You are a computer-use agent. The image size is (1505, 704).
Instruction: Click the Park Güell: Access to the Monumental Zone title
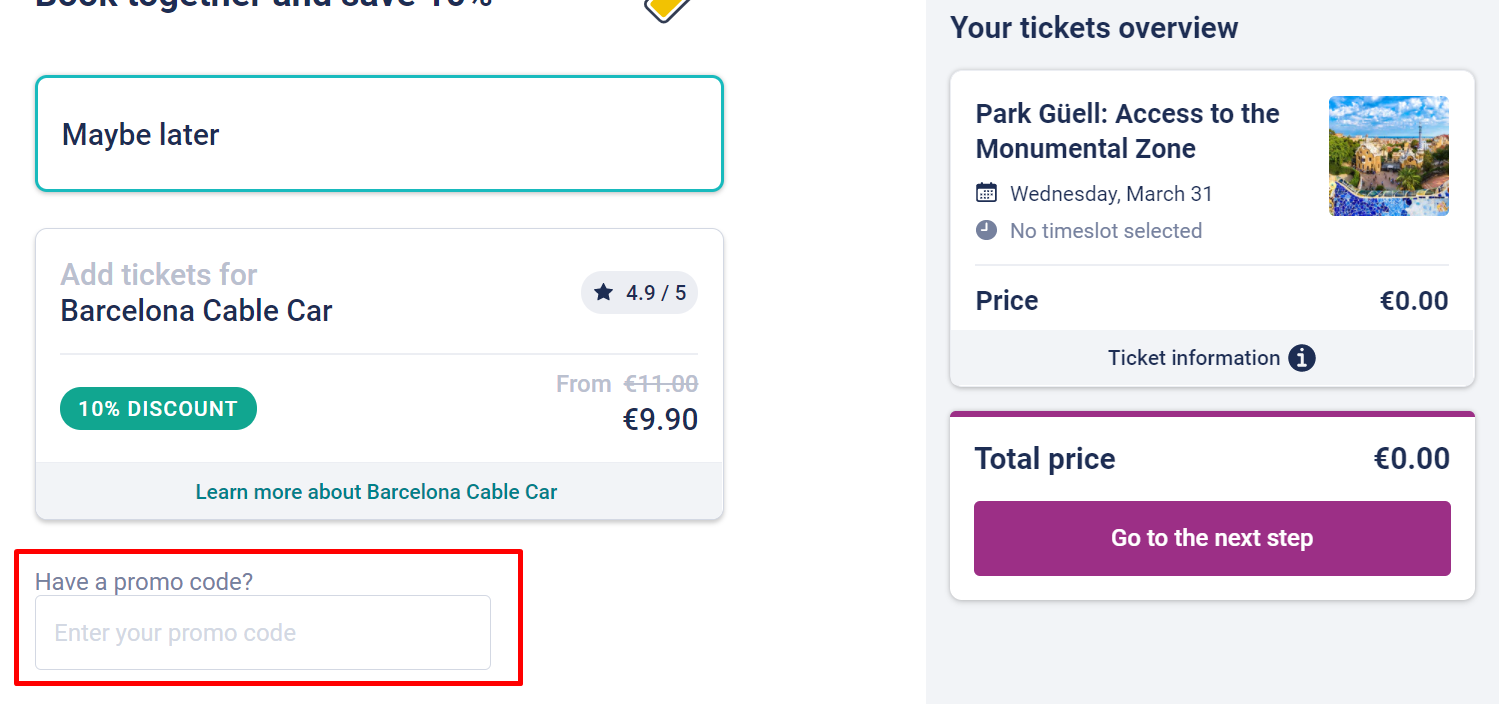1127,131
